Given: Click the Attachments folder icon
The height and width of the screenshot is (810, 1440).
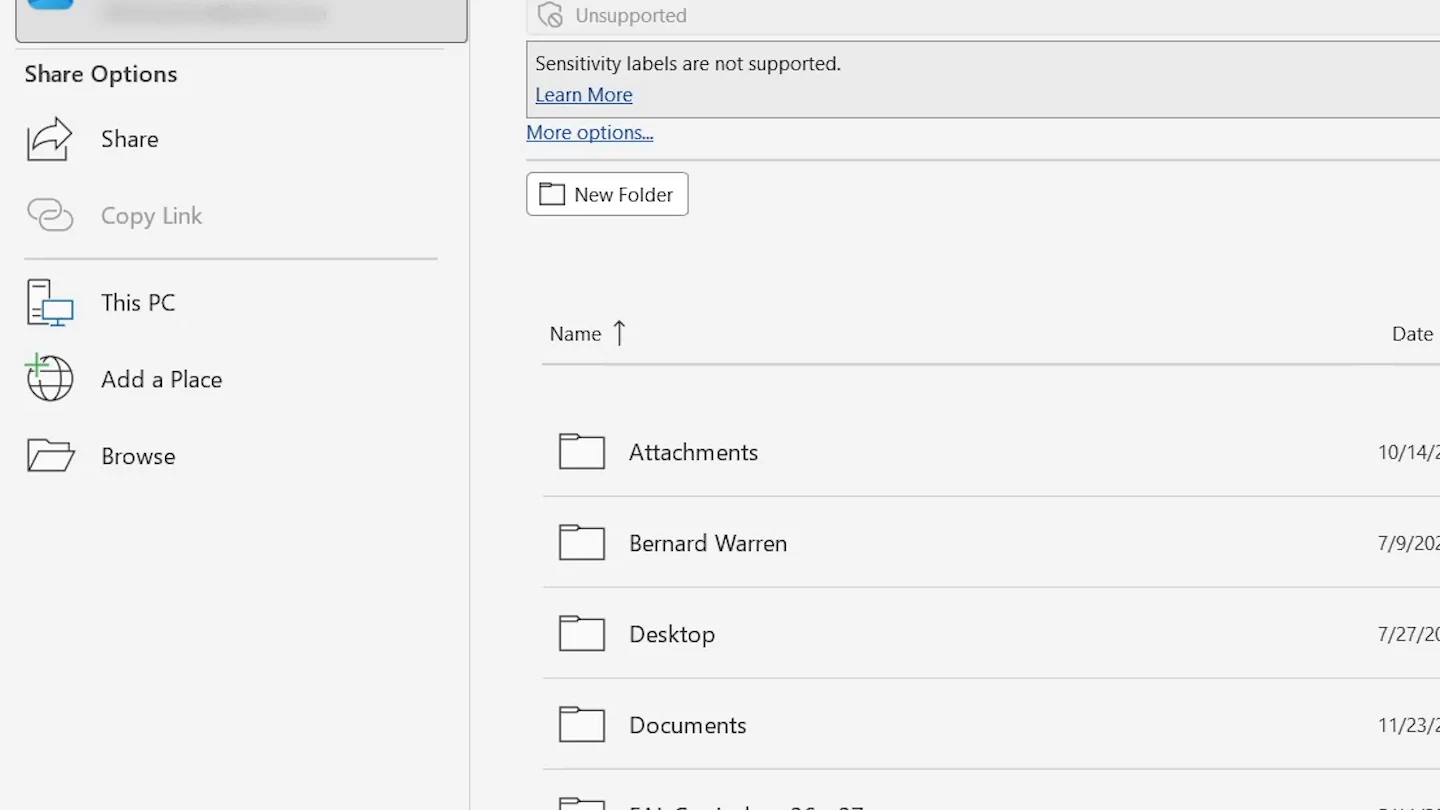Looking at the screenshot, I should [x=582, y=452].
